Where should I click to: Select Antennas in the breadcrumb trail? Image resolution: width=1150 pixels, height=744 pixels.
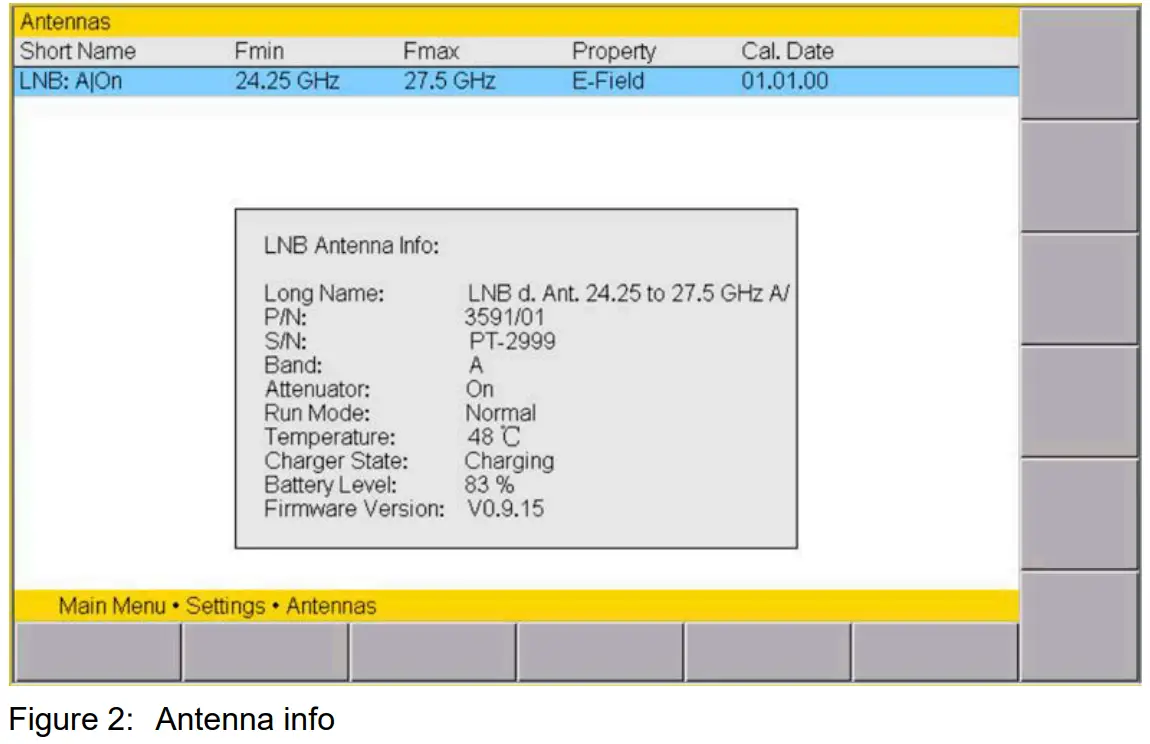pos(330,606)
